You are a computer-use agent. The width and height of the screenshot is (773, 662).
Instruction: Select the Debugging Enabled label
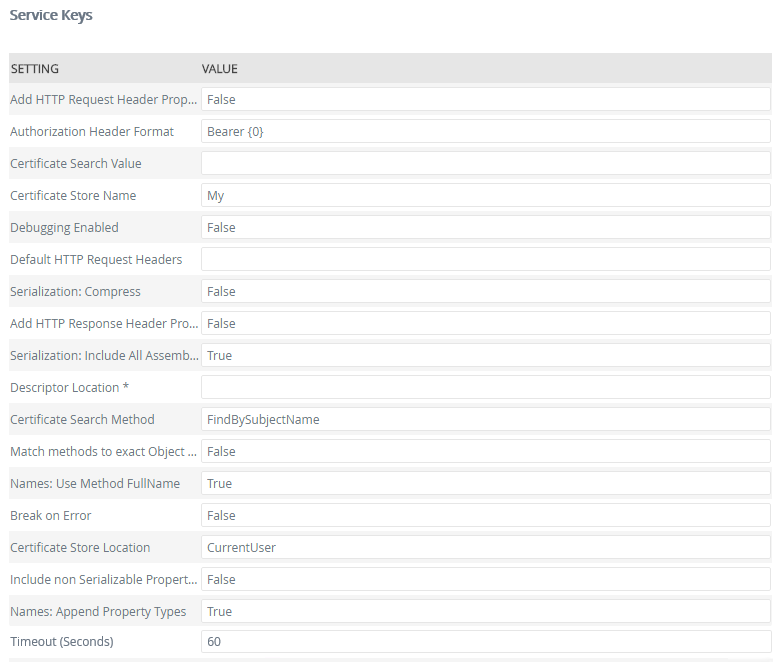[x=64, y=228]
